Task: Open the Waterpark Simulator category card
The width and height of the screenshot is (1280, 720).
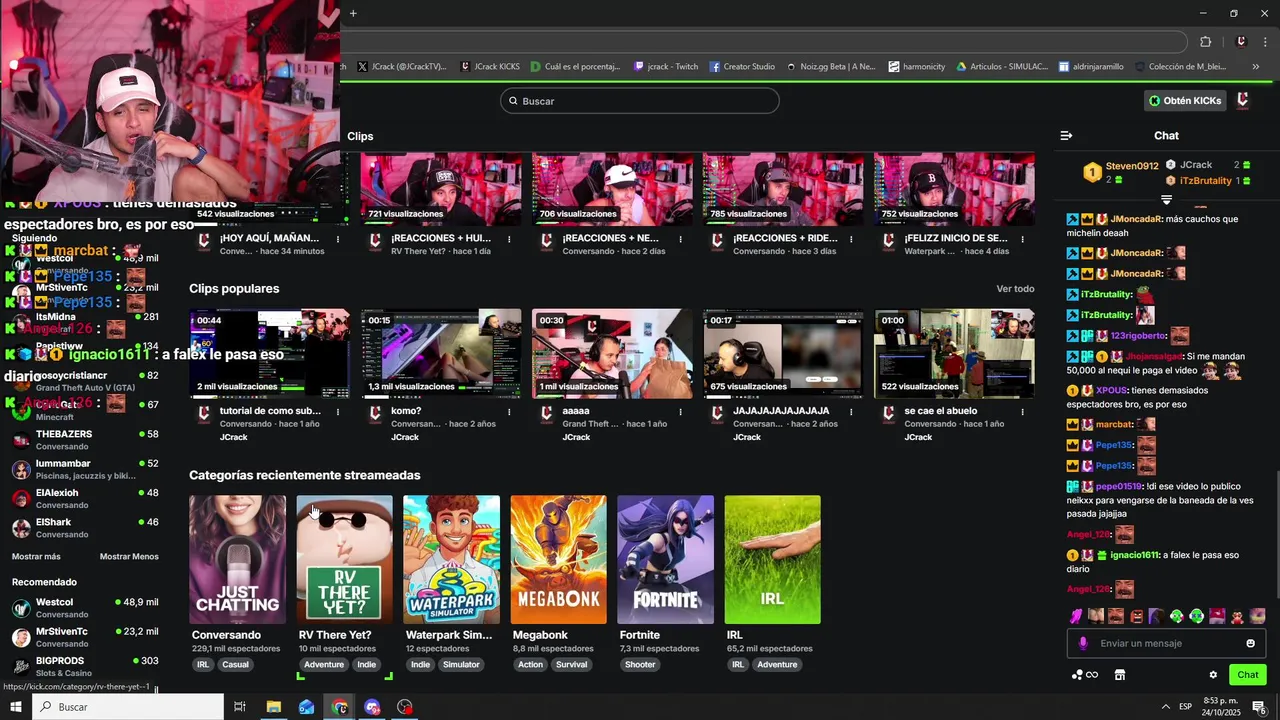Action: pyautogui.click(x=451, y=559)
